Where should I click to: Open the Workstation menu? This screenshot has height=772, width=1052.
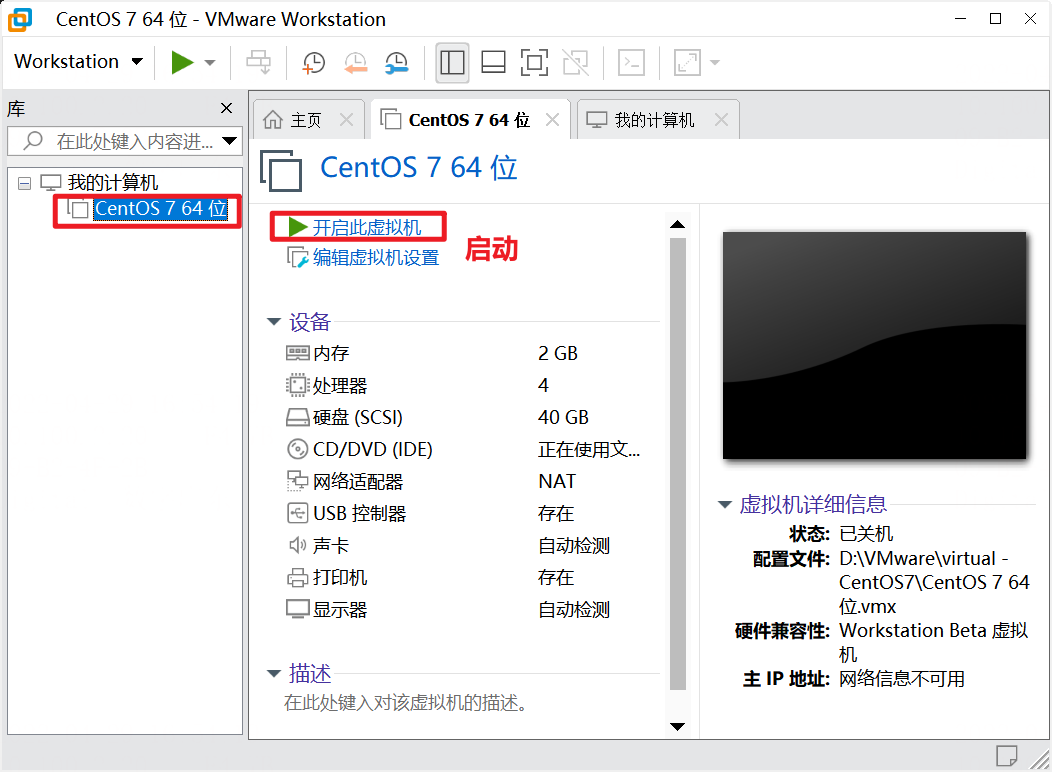[x=79, y=62]
